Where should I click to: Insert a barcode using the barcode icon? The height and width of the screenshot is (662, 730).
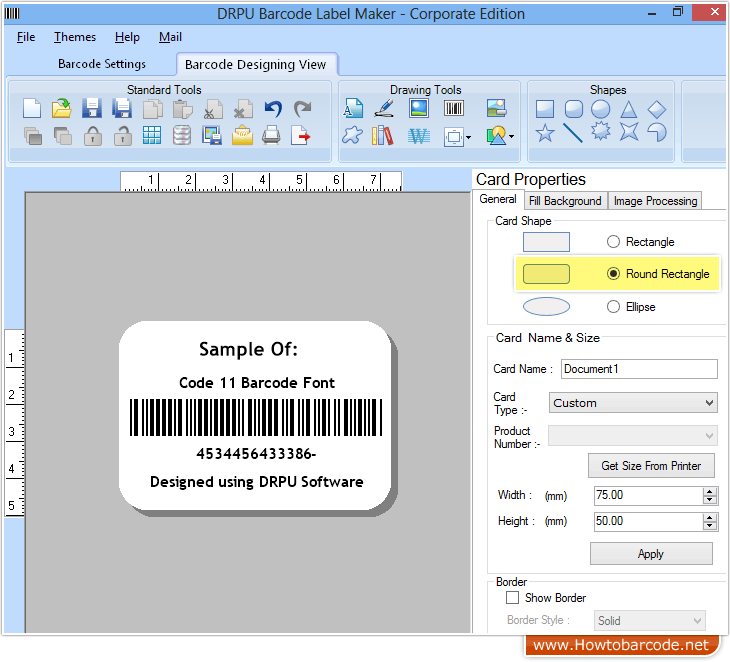click(453, 108)
